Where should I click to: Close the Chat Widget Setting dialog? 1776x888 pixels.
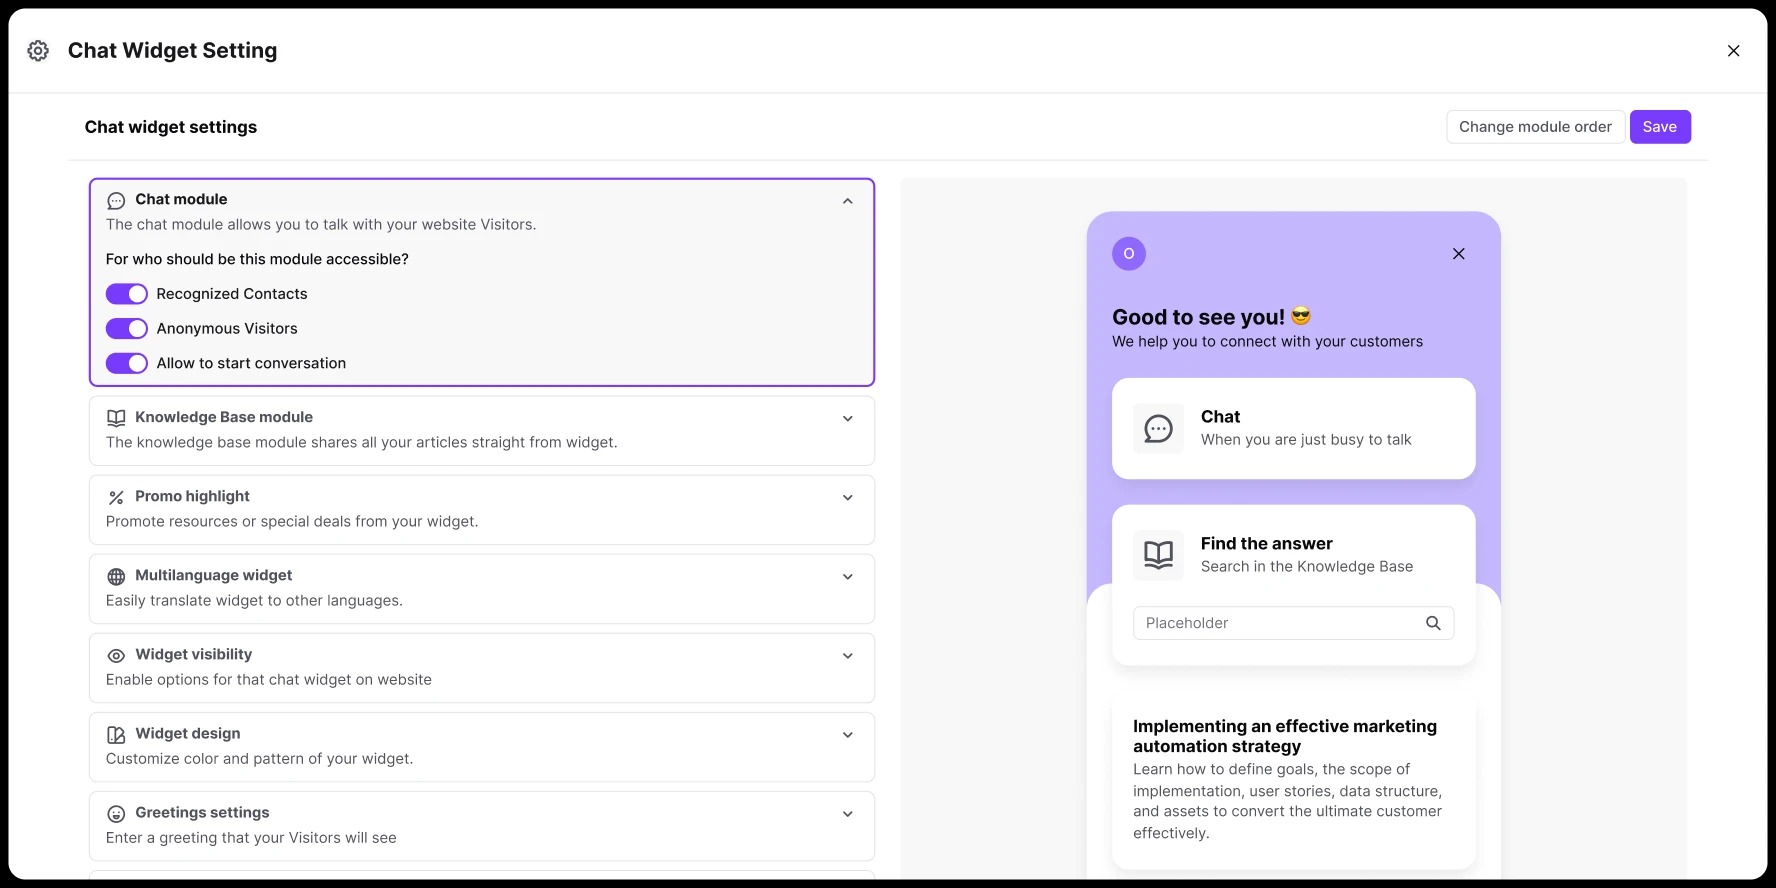click(x=1733, y=51)
